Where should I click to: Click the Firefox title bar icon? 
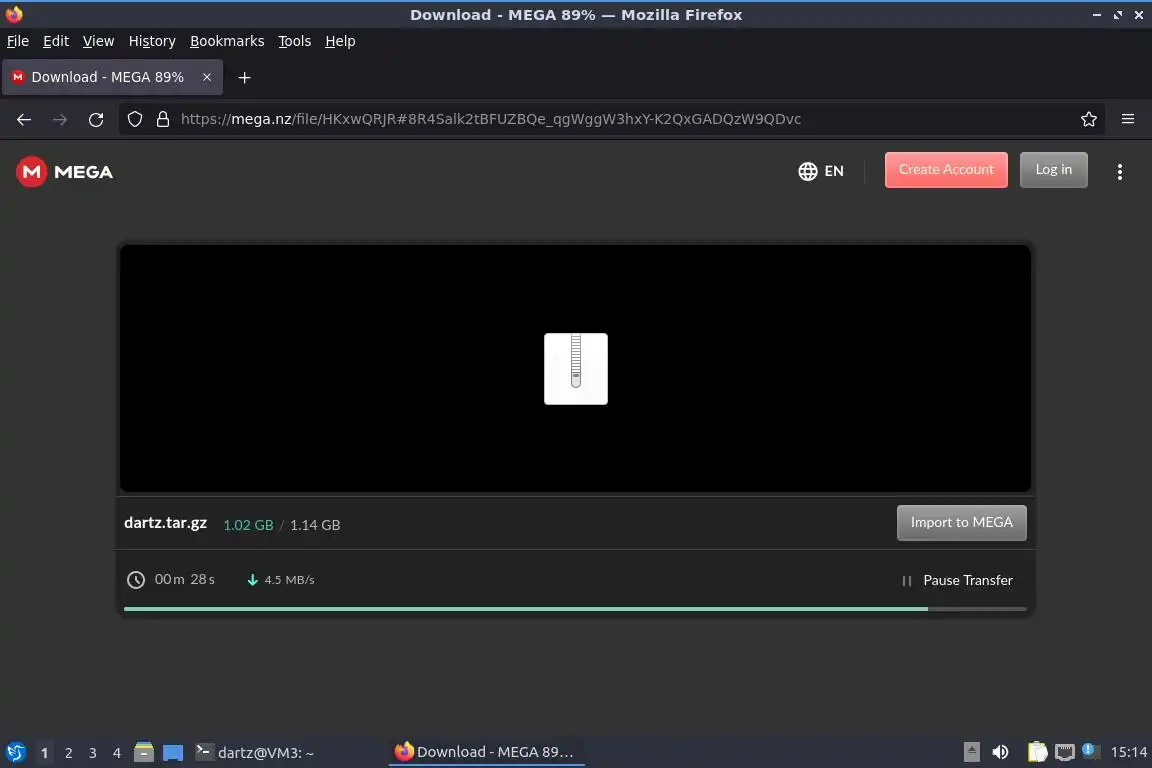pyautogui.click(x=14, y=14)
